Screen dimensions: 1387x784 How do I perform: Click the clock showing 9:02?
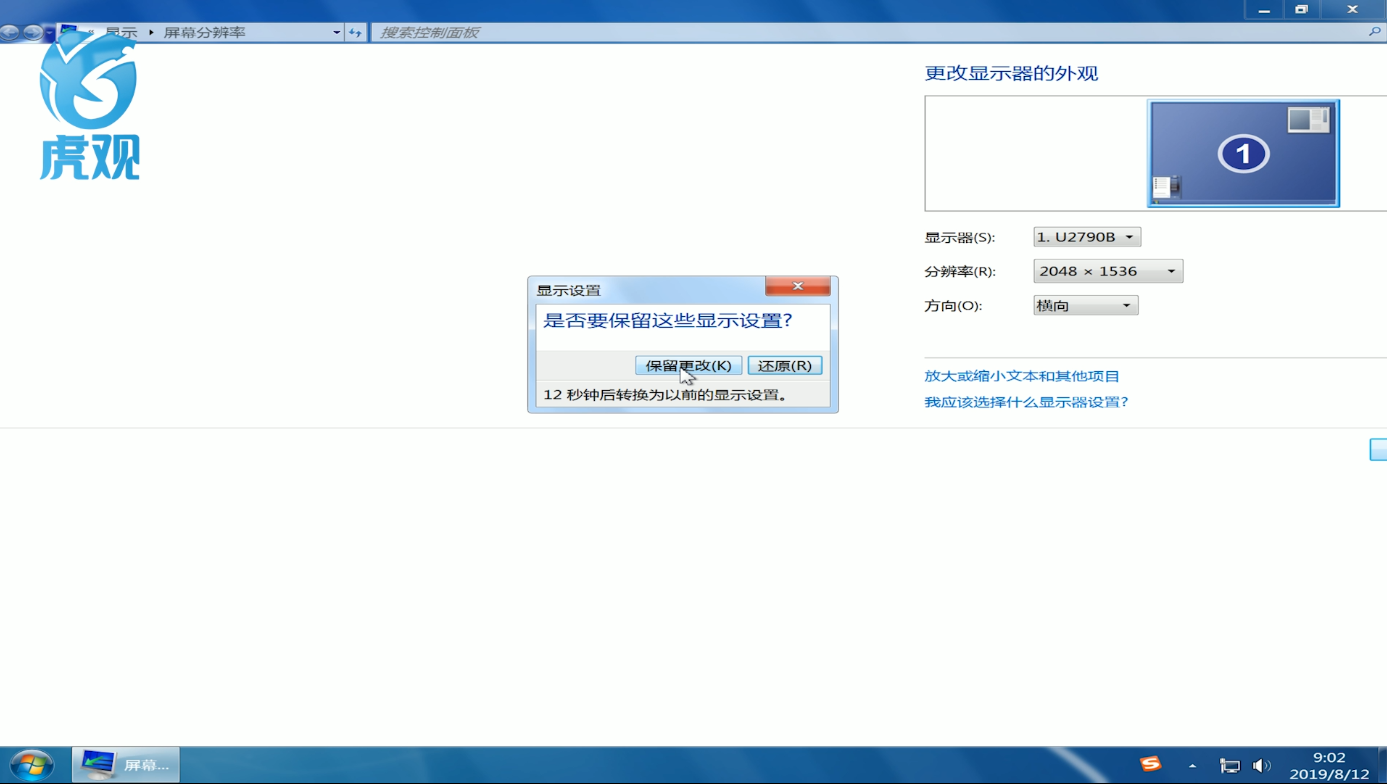click(1329, 765)
